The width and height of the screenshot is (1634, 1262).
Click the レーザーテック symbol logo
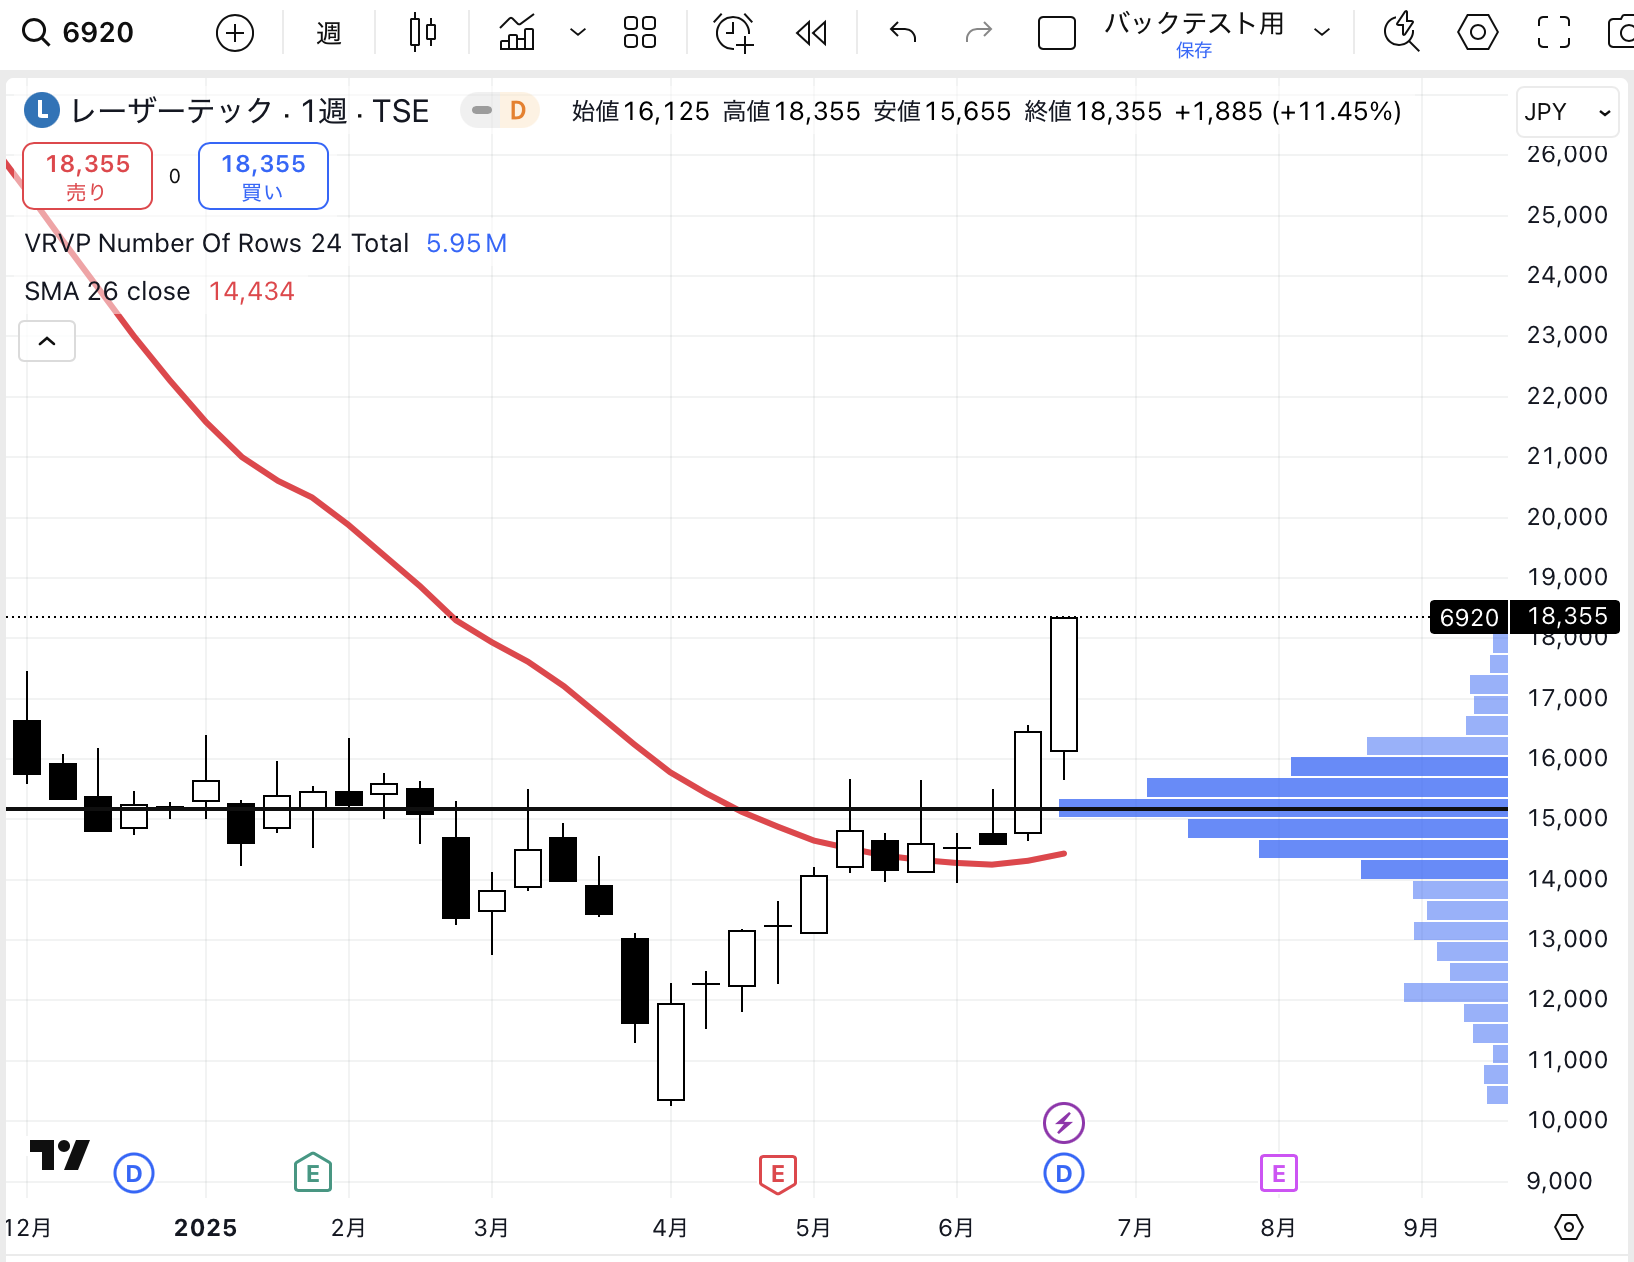[42, 110]
